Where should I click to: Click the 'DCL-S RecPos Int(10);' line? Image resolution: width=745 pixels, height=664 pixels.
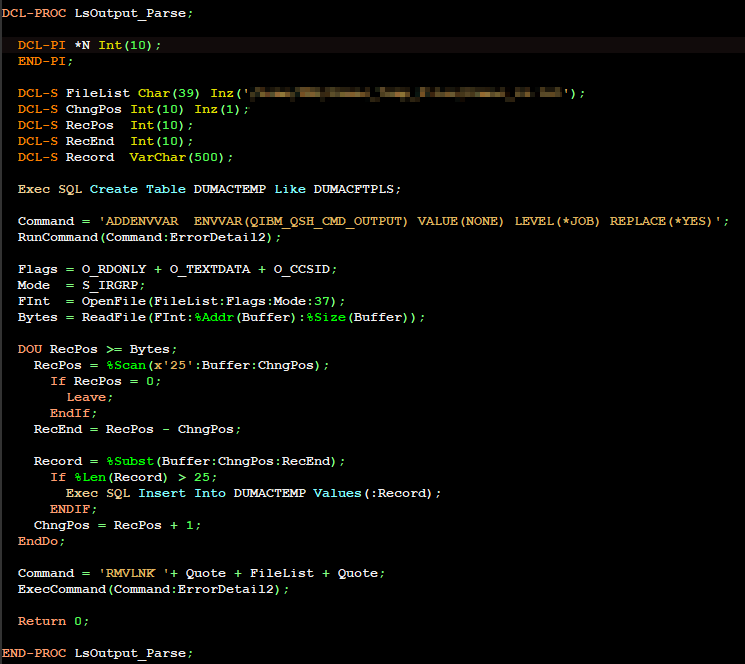coord(105,125)
